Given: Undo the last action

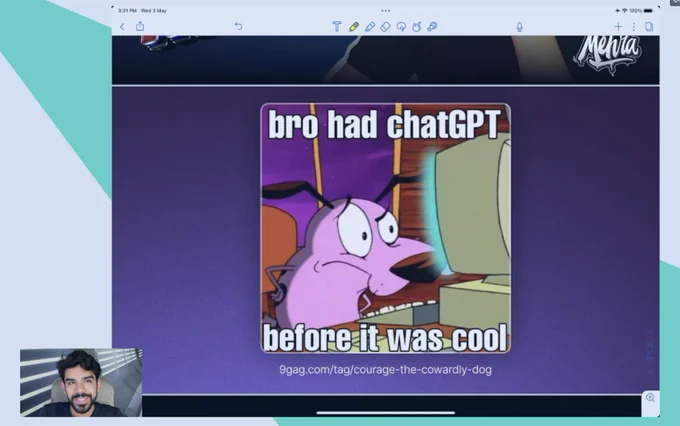Looking at the screenshot, I should click(239, 26).
